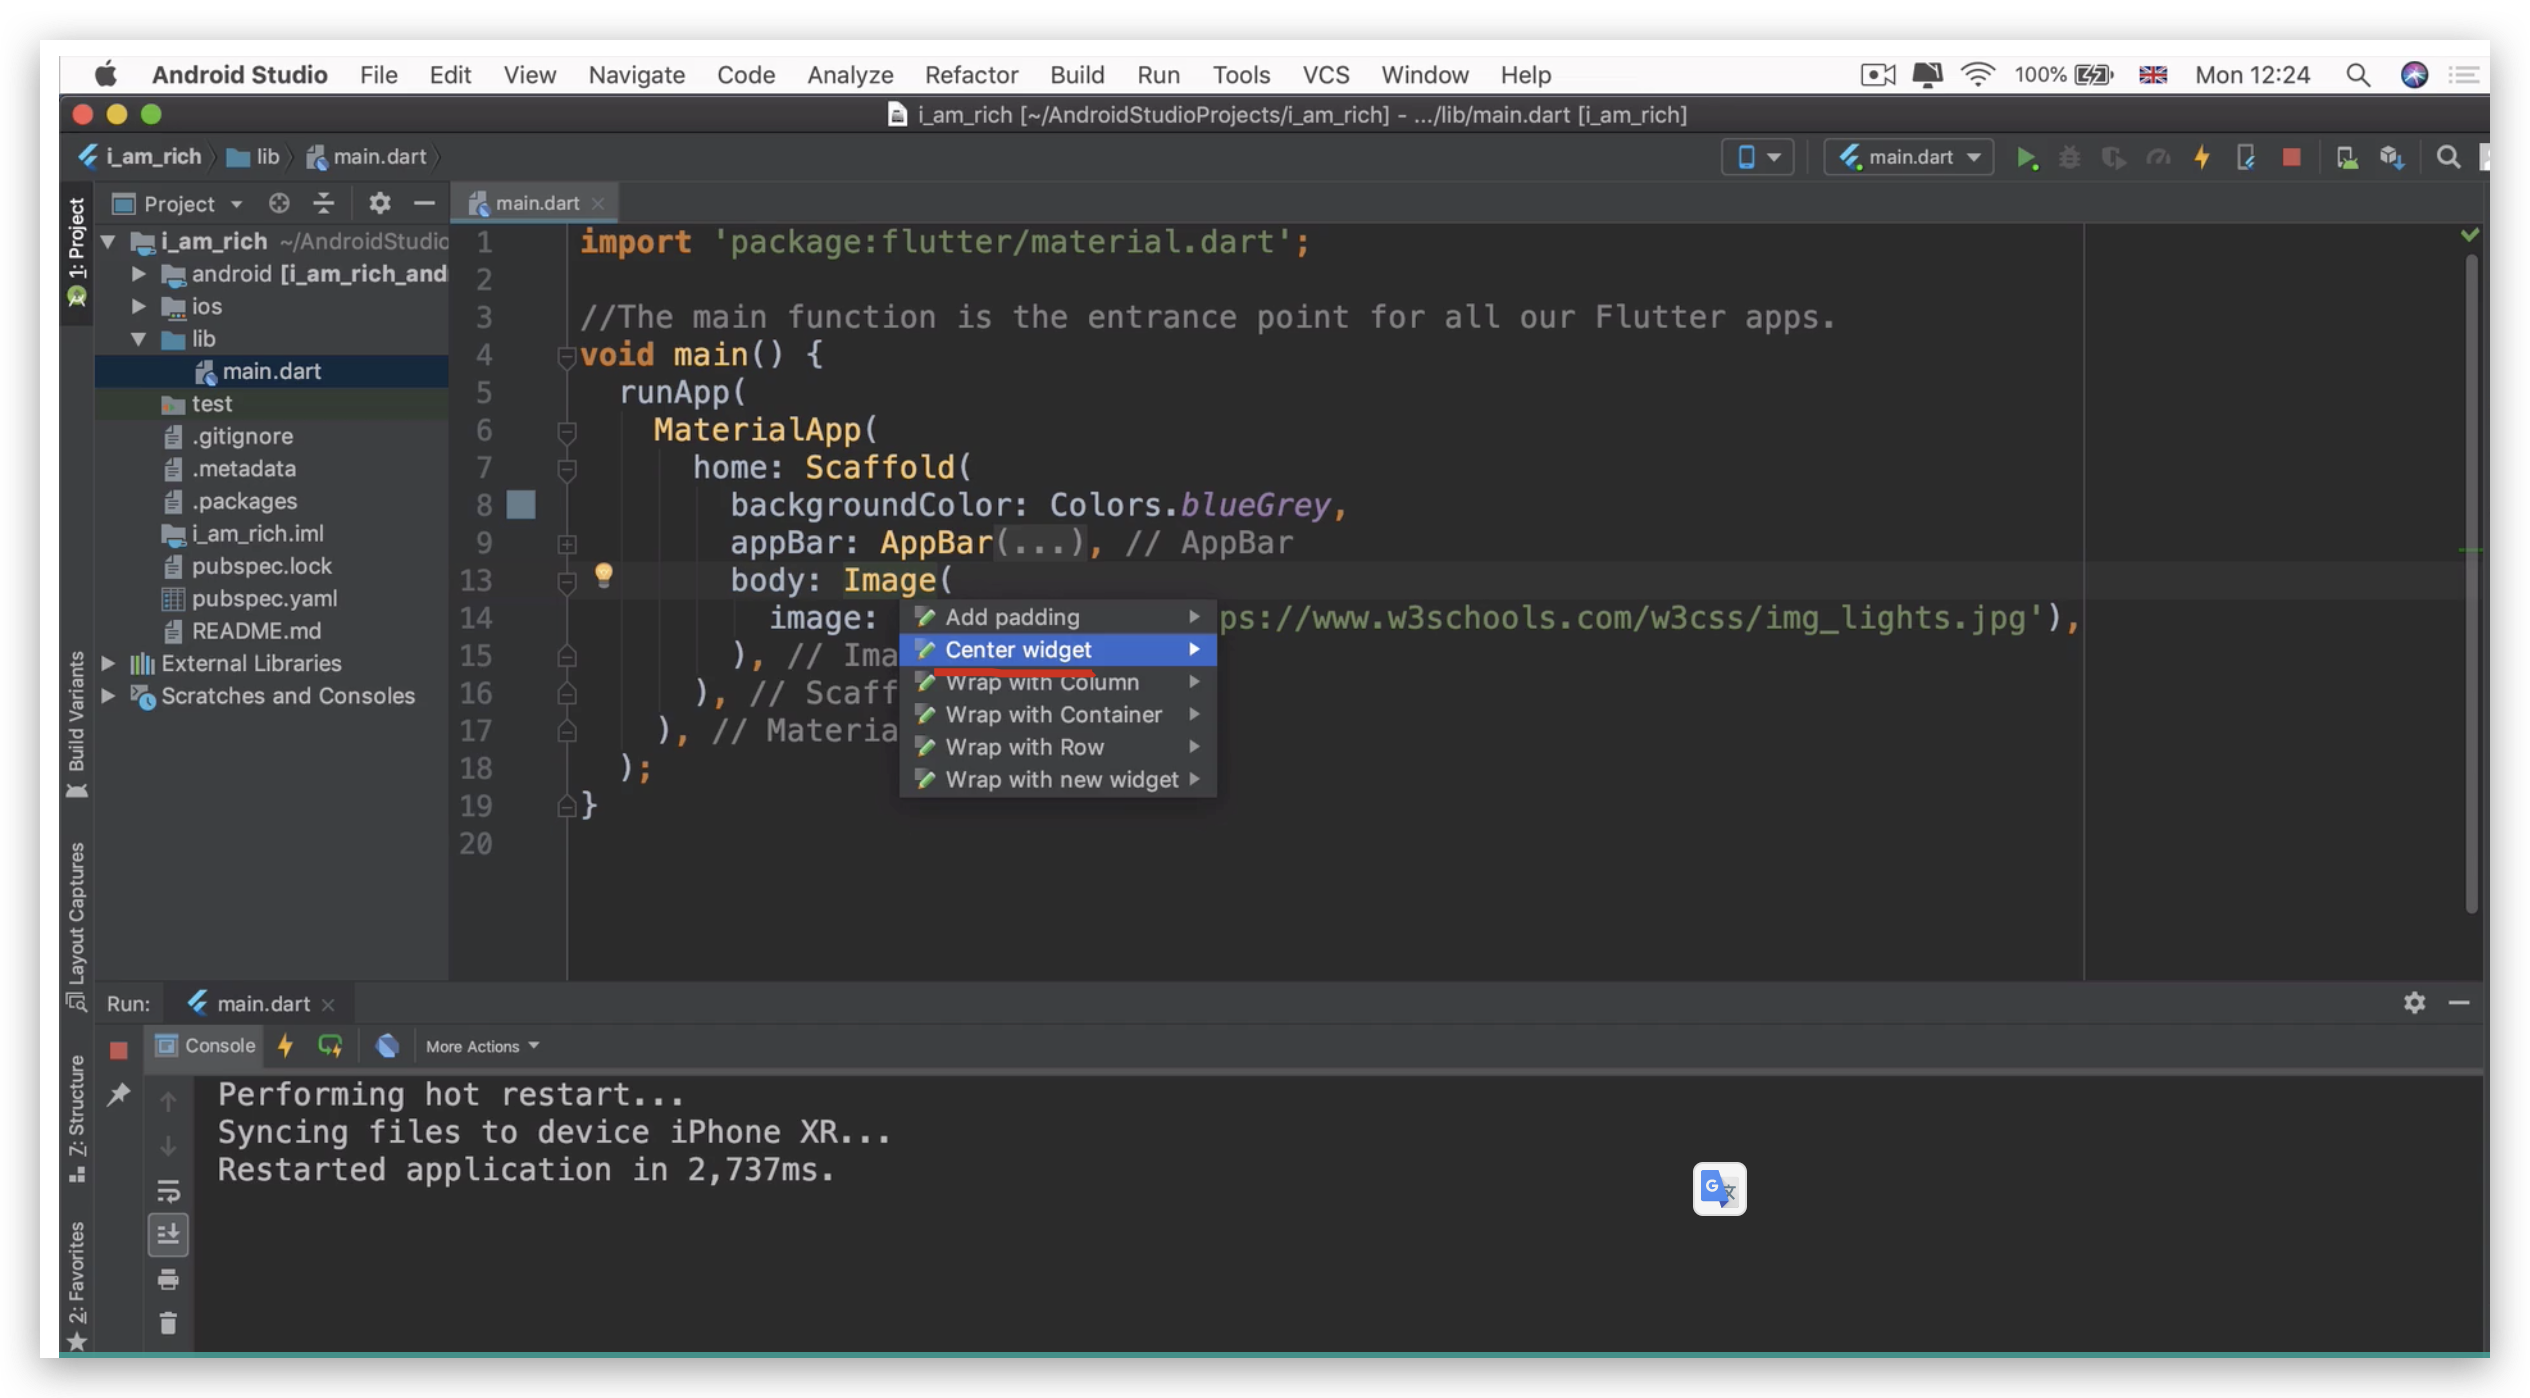Click Collapse All icon in Project panel header

pos(323,203)
